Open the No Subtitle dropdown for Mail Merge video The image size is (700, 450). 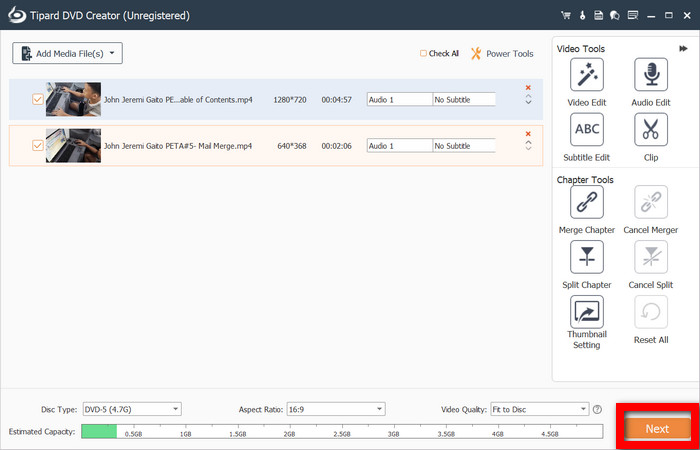[464, 146]
